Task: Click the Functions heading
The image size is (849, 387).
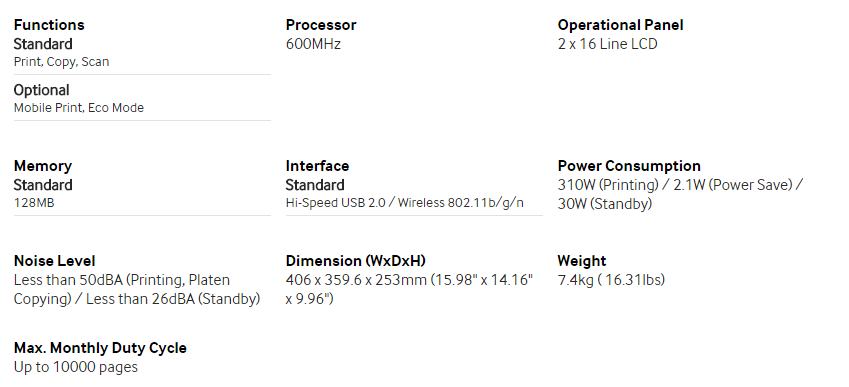Action: click(49, 25)
